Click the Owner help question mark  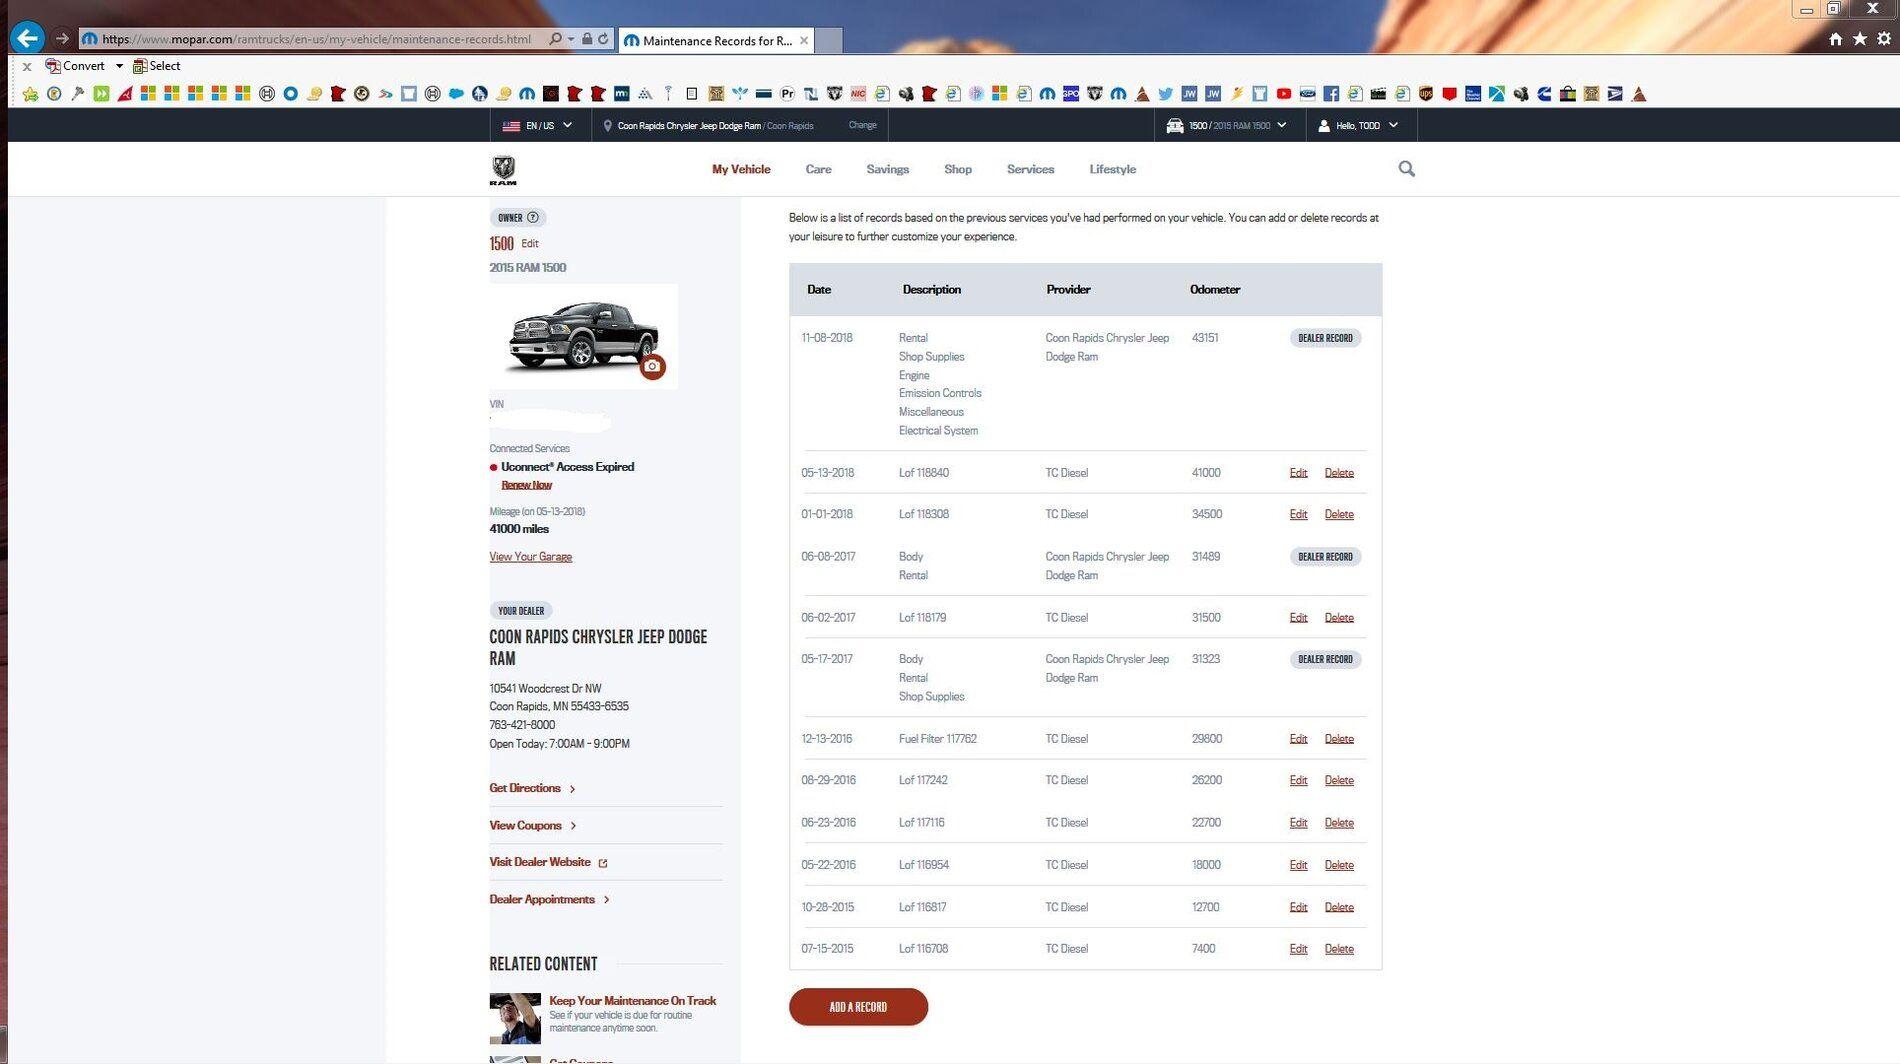(x=533, y=217)
